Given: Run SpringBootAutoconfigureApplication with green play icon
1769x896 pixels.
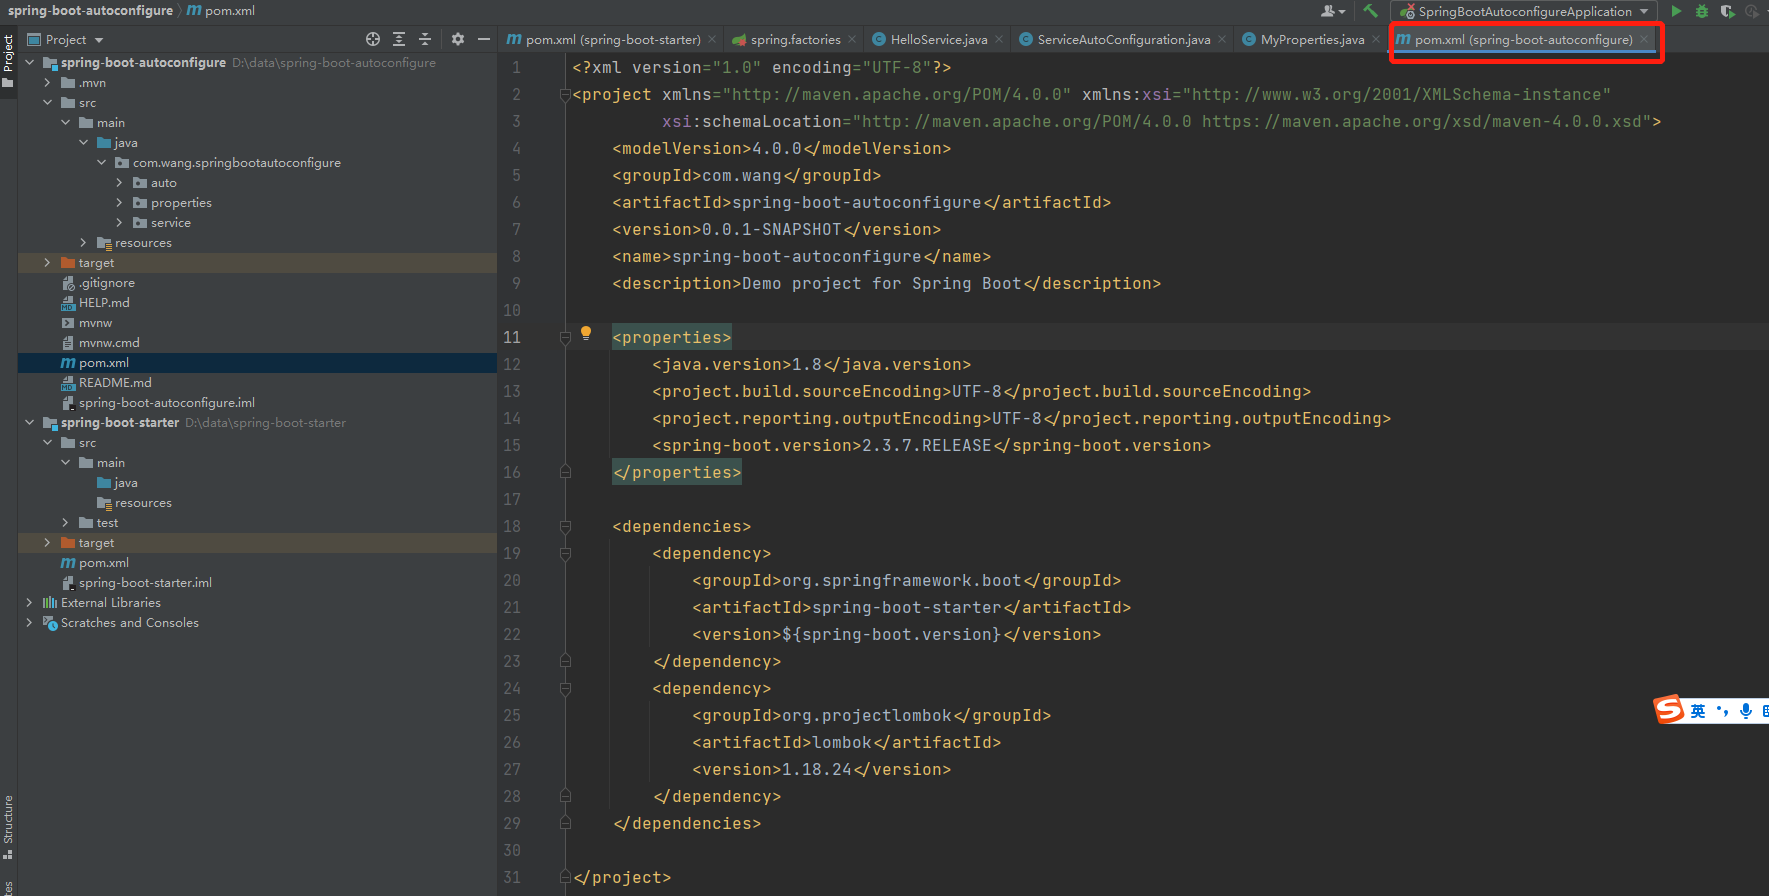Looking at the screenshot, I should pyautogui.click(x=1676, y=11).
